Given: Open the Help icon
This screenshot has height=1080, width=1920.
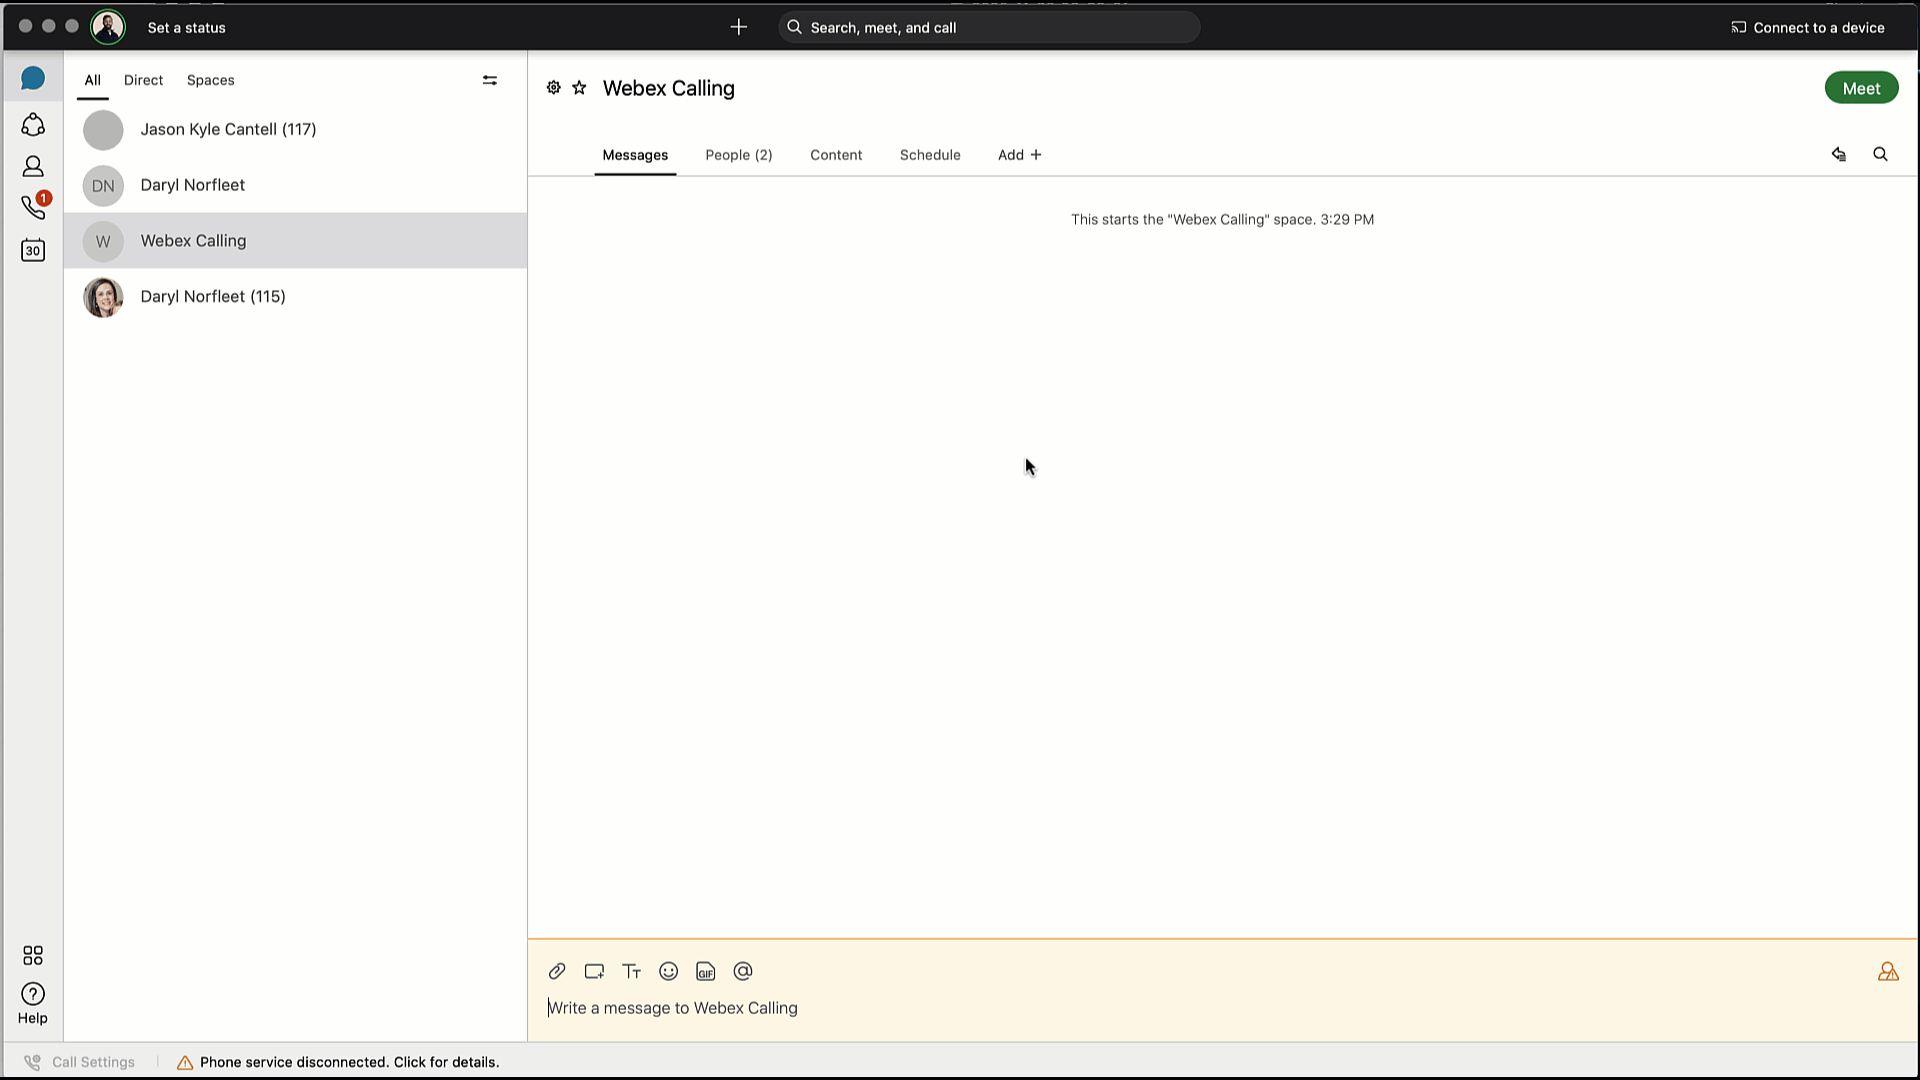Looking at the screenshot, I should [x=33, y=993].
